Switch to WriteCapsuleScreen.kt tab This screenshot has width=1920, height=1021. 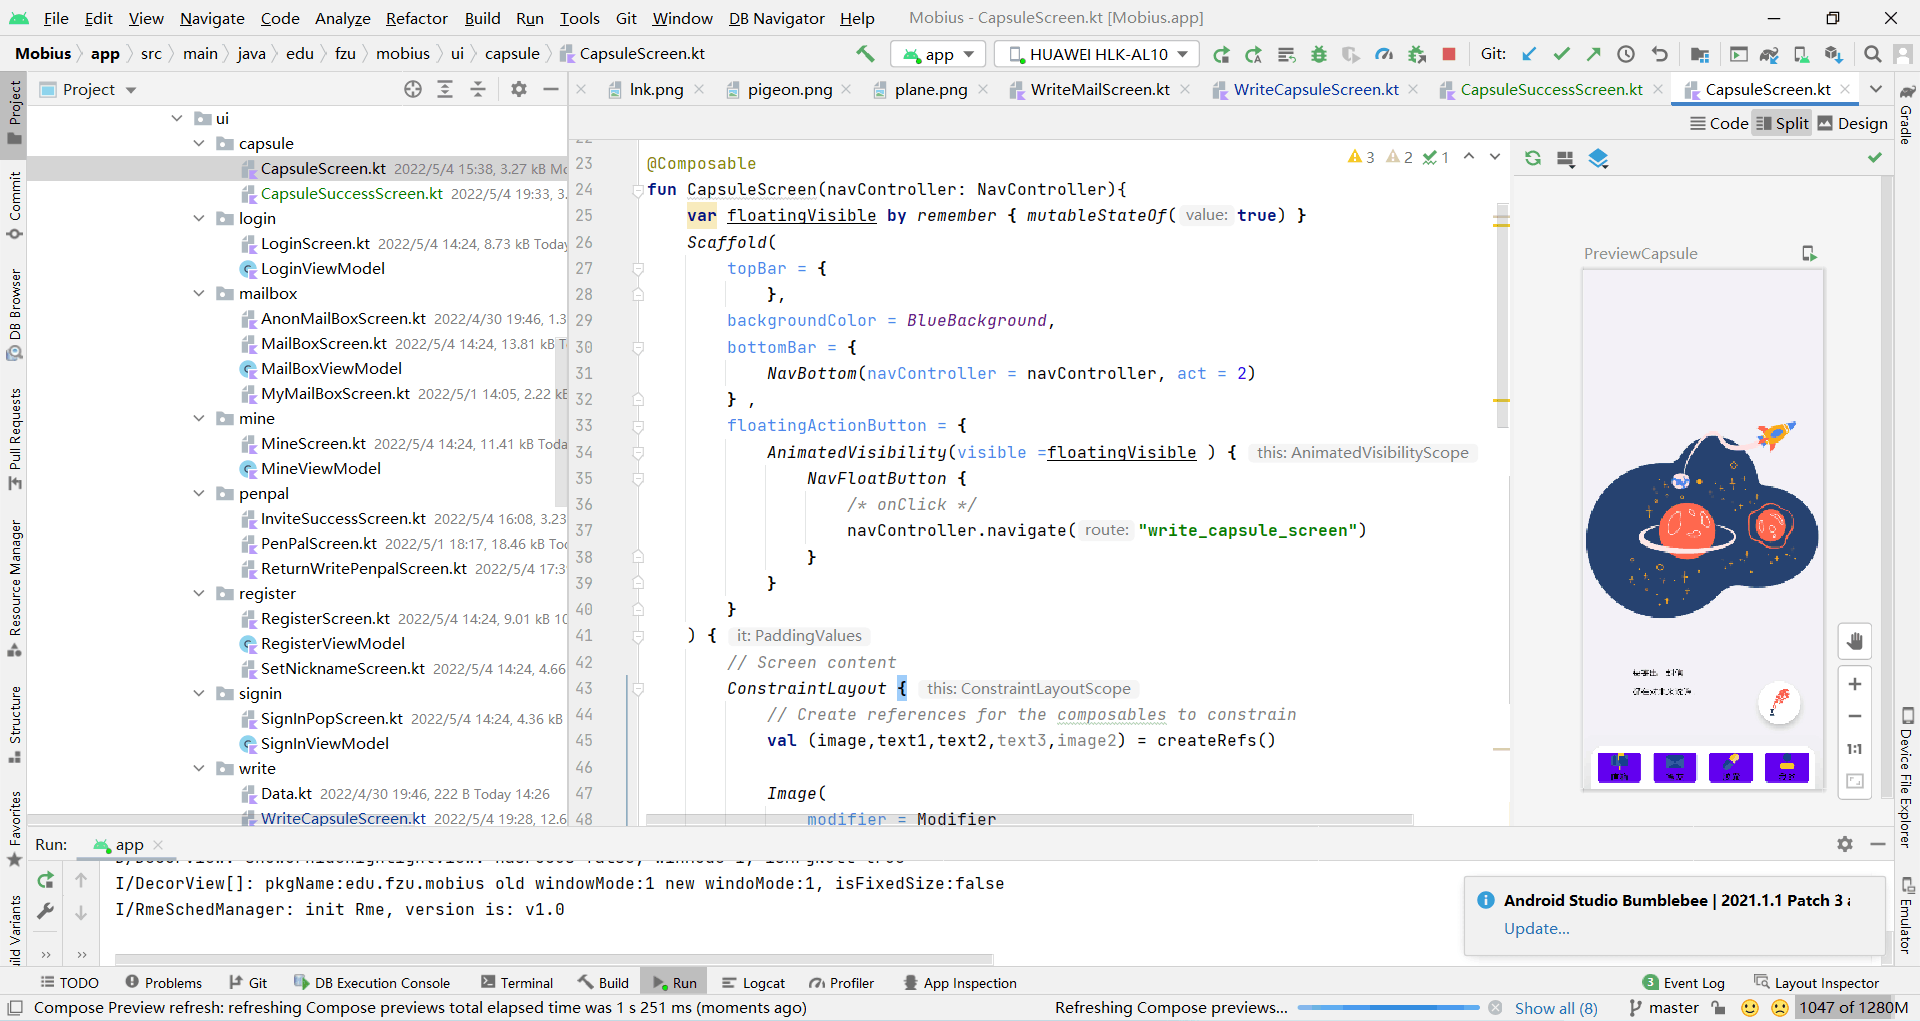click(1316, 89)
